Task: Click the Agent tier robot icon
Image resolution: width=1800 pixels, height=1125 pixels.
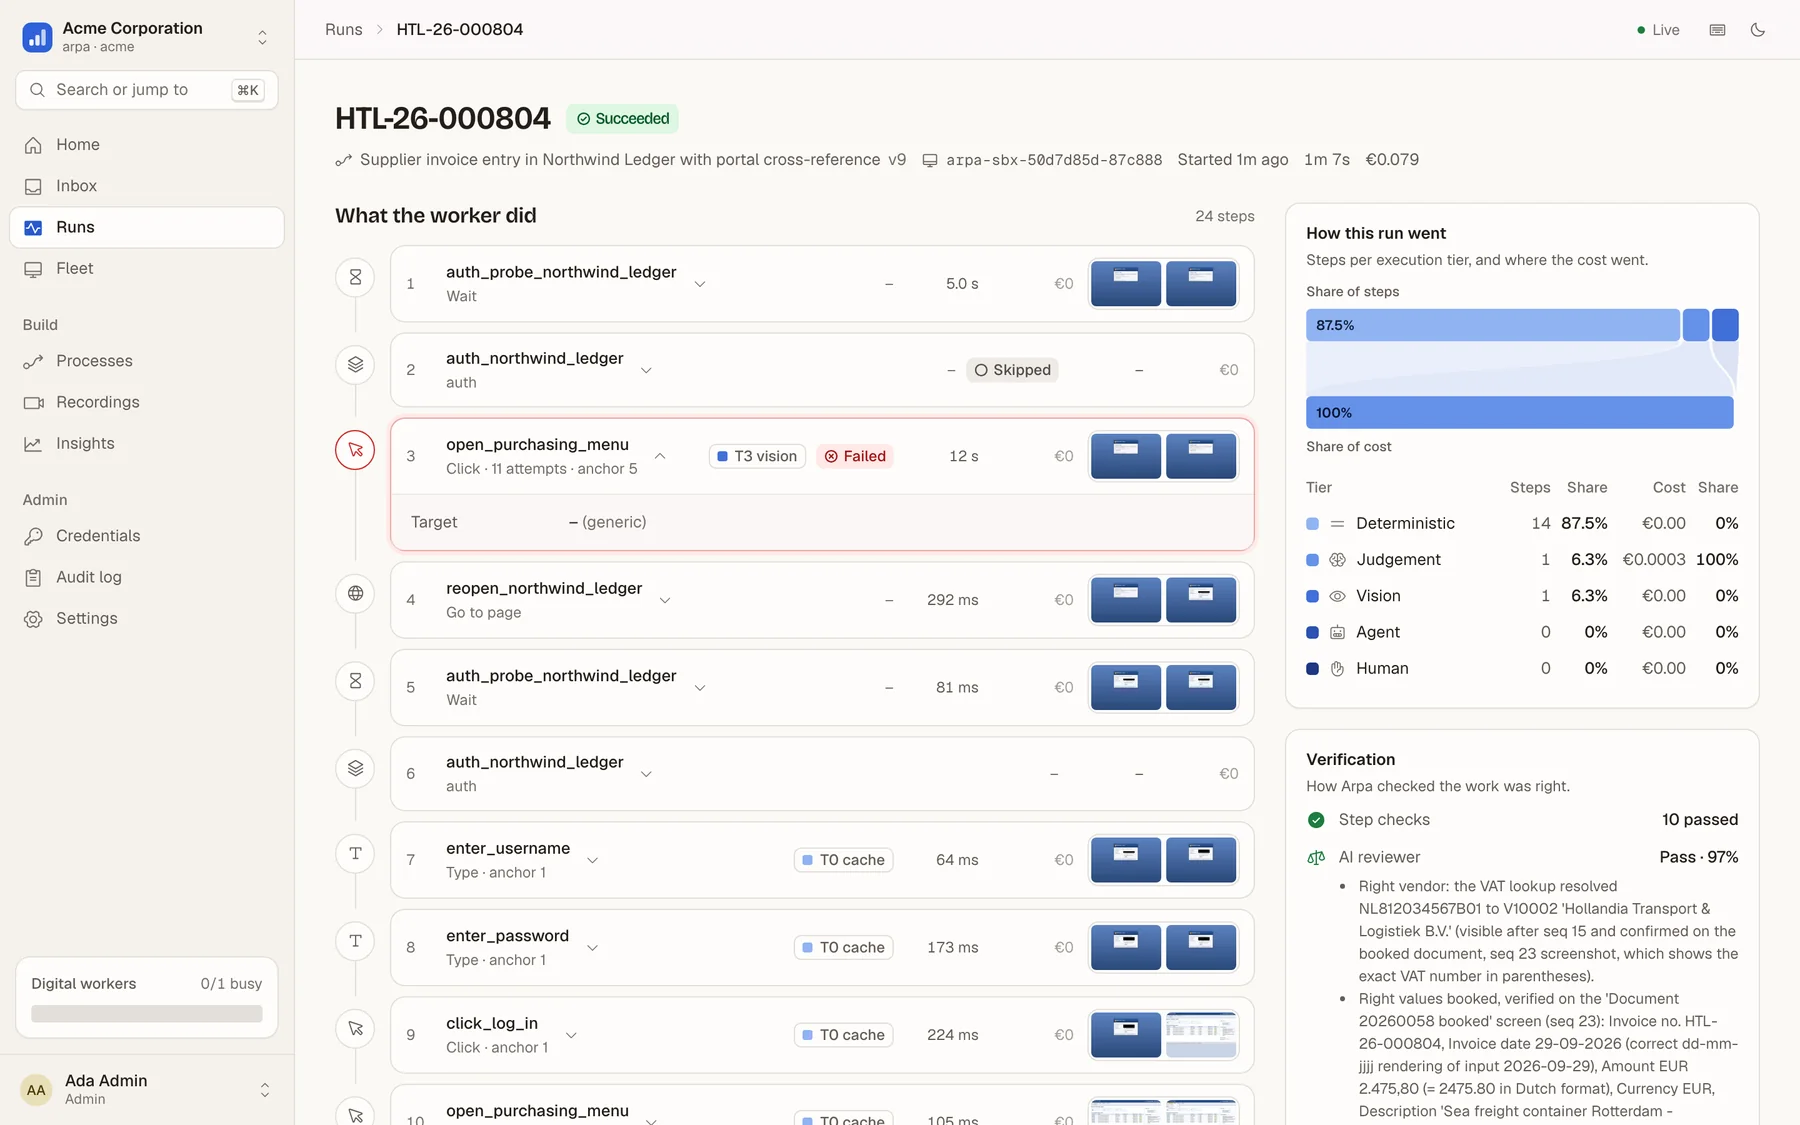Action: click(x=1337, y=633)
